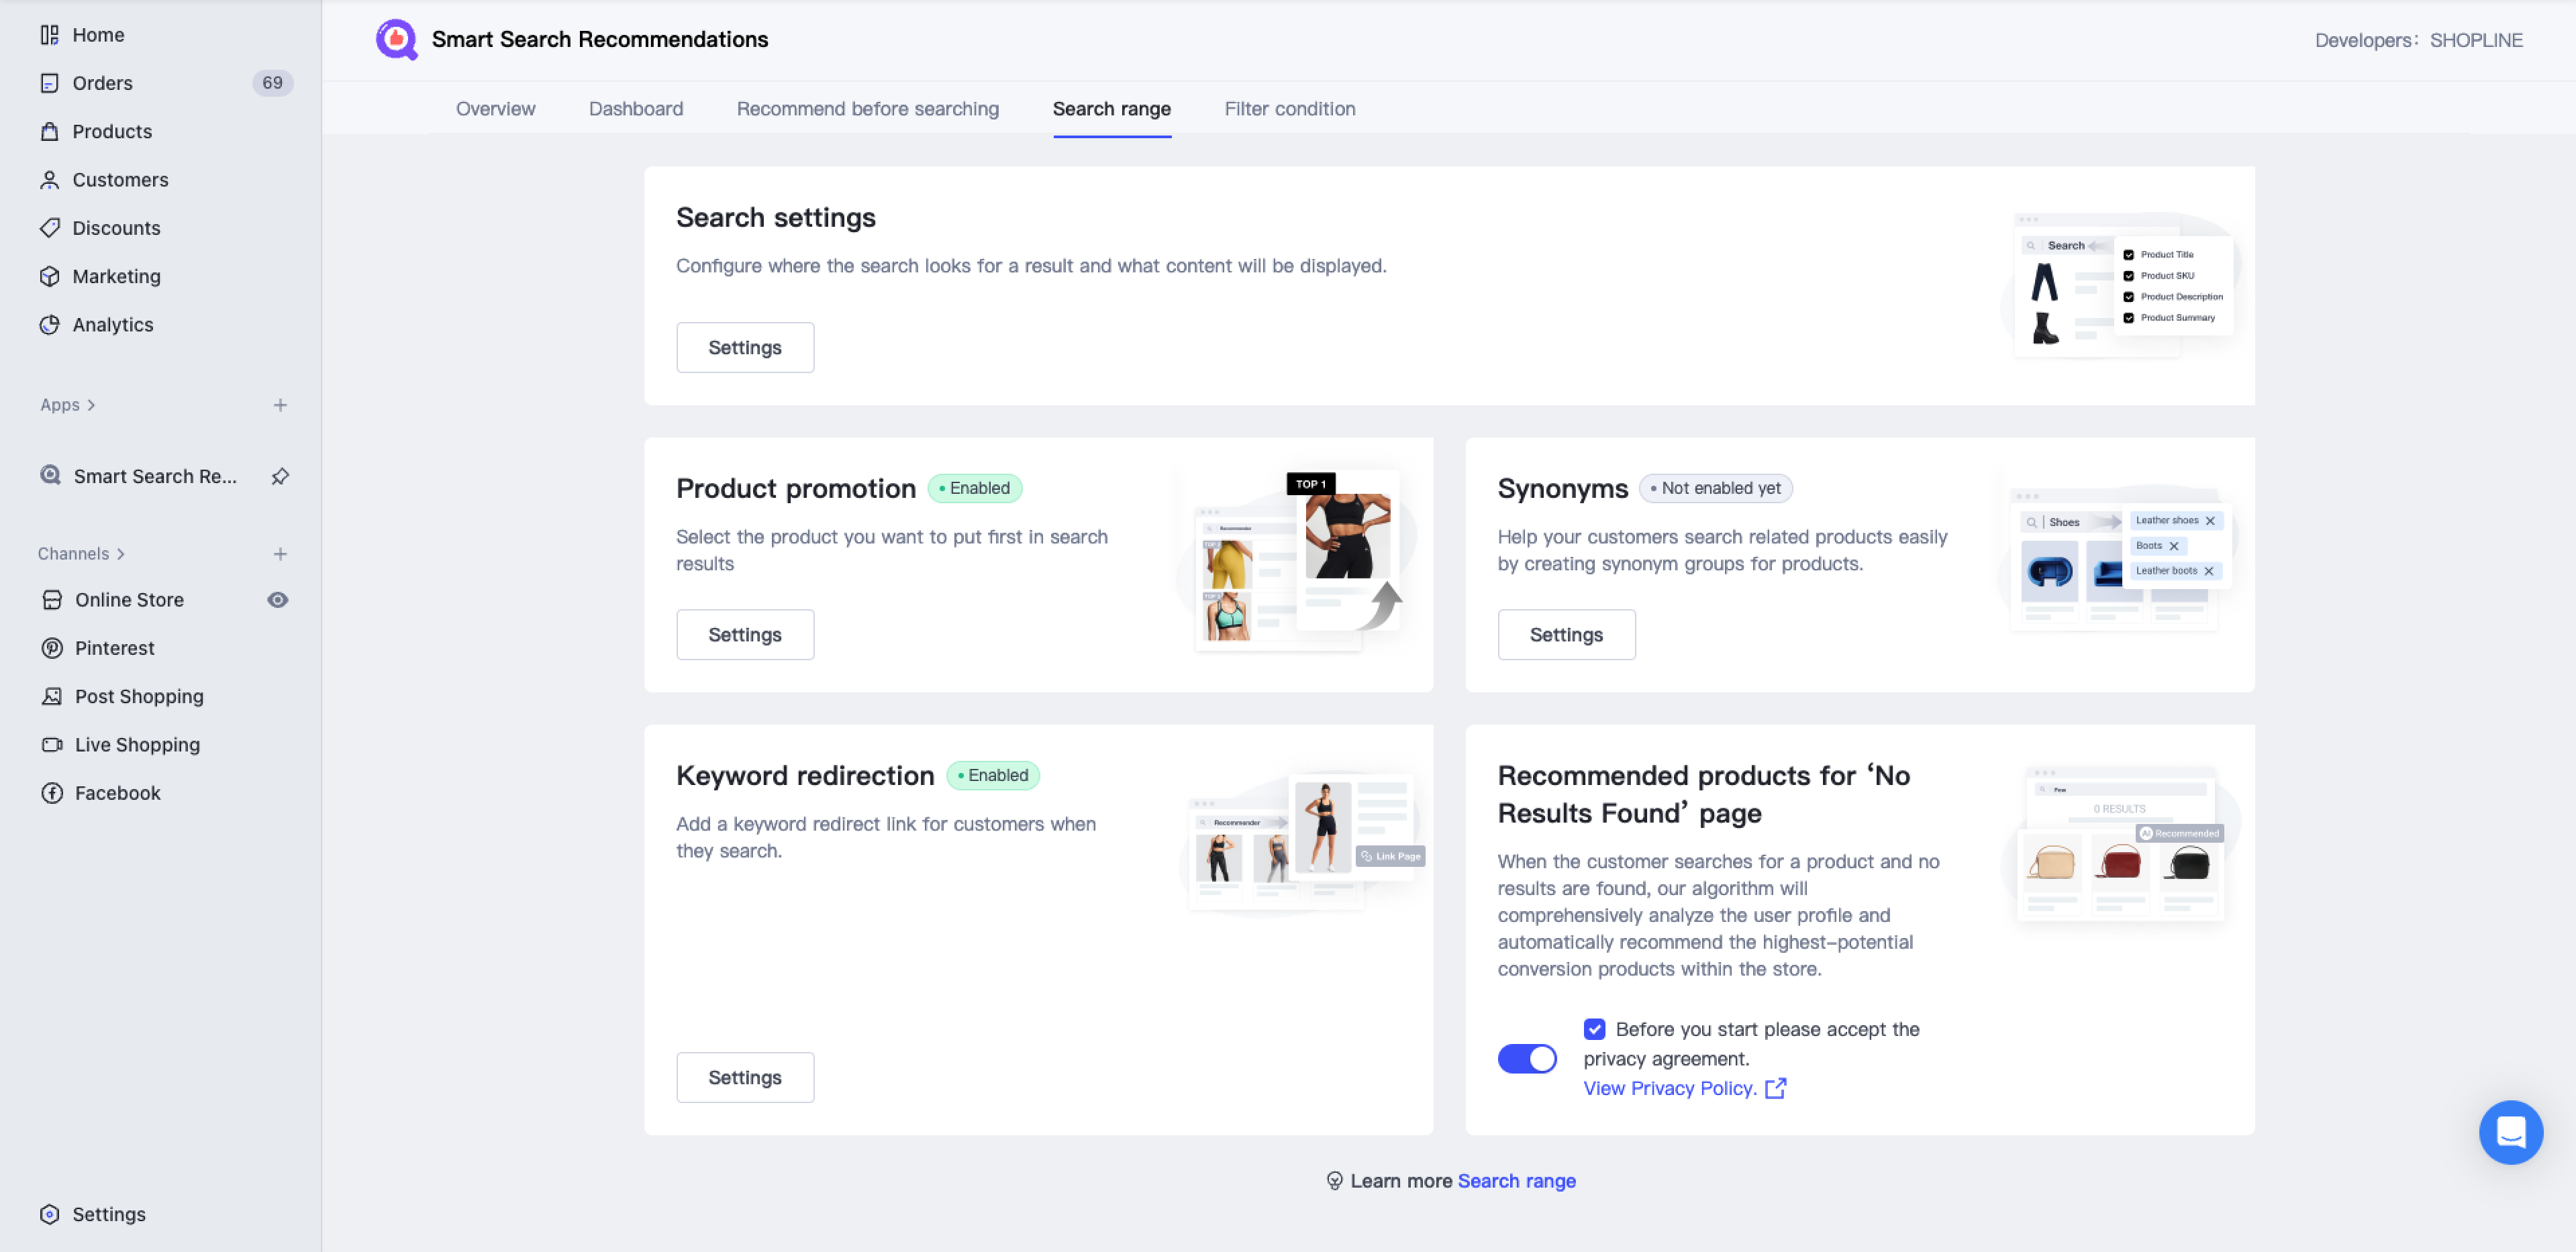This screenshot has height=1252, width=2576.
Task: Click the Facebook channel icon
Action: (52, 793)
